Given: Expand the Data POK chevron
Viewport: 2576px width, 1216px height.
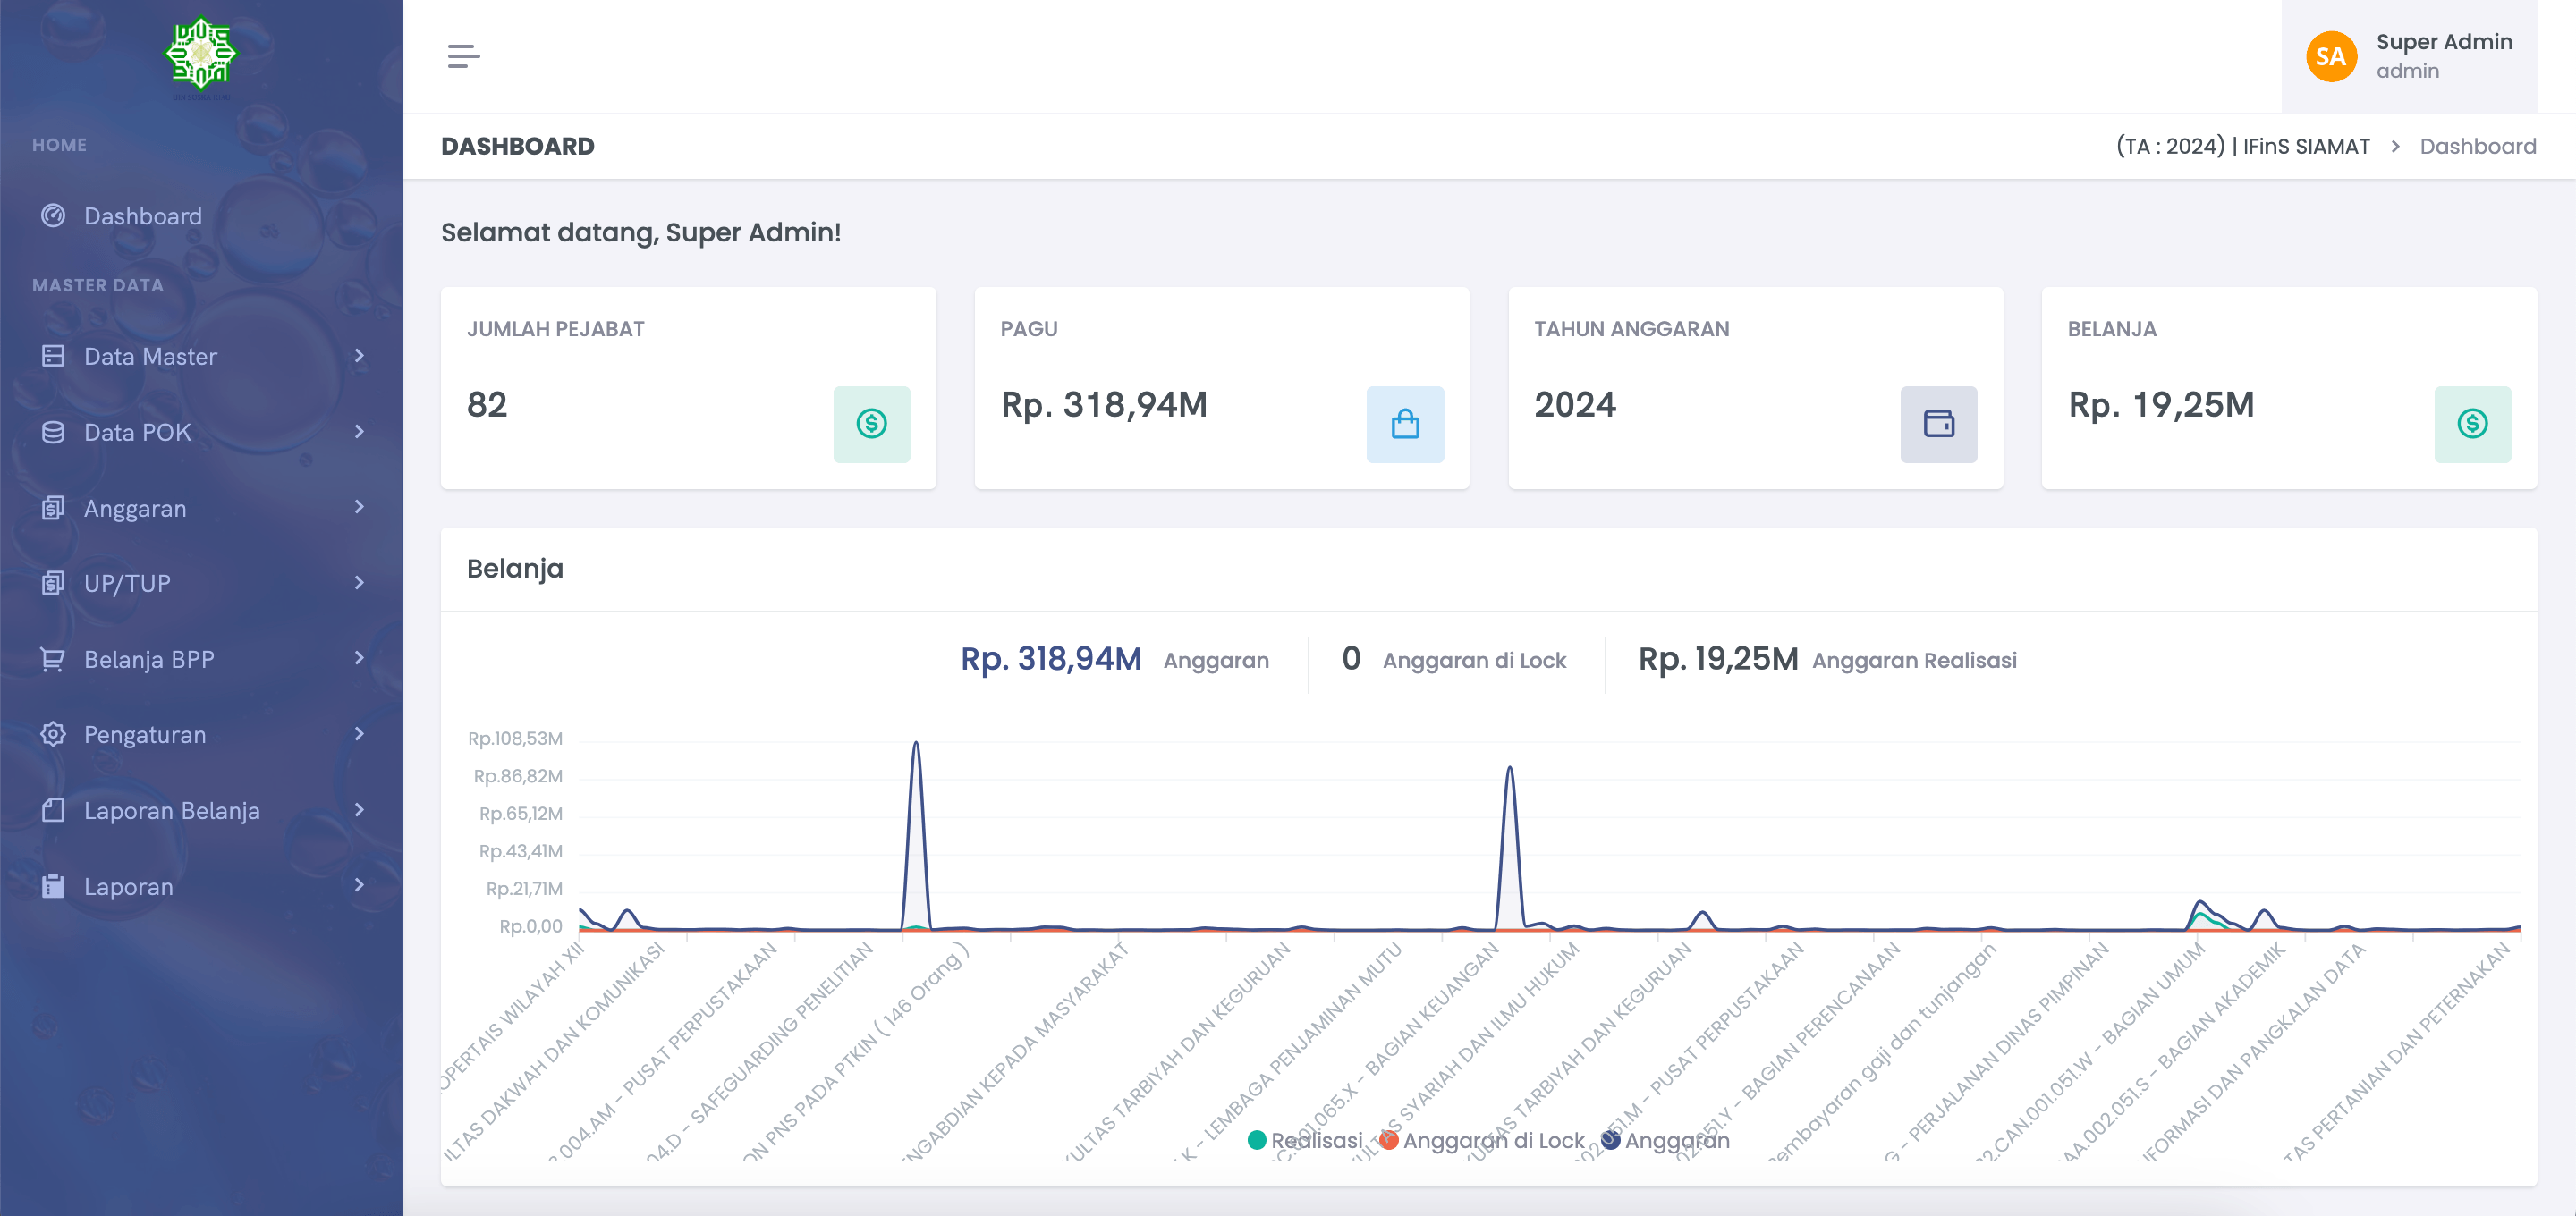Looking at the screenshot, I should point(359,432).
